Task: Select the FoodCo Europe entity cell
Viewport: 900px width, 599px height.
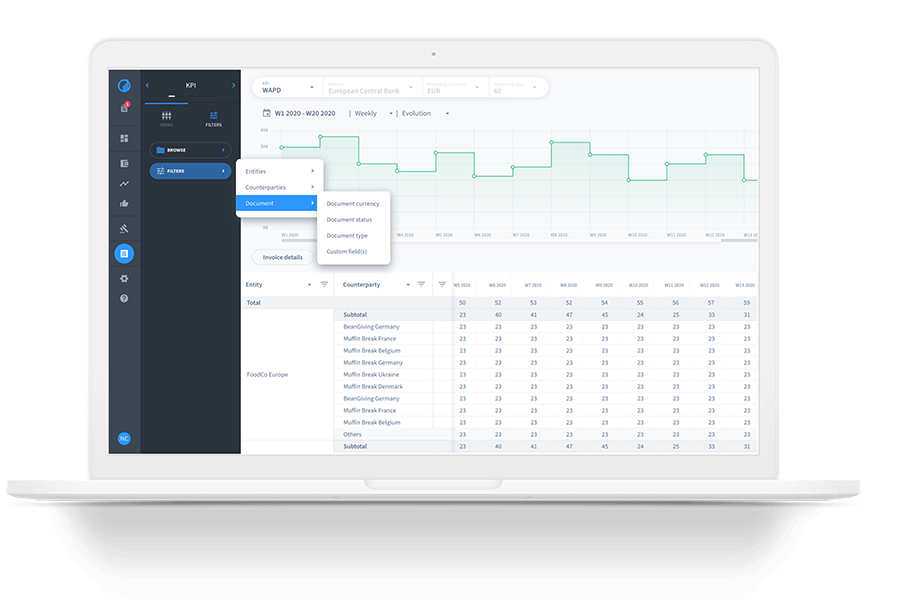Action: (267, 375)
